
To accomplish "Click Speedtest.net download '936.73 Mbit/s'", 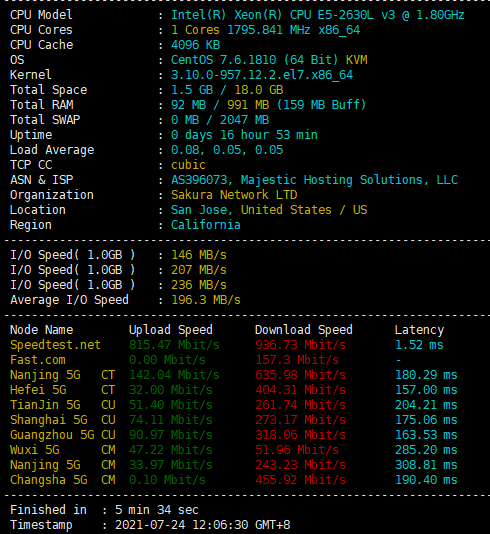I will coord(301,345).
